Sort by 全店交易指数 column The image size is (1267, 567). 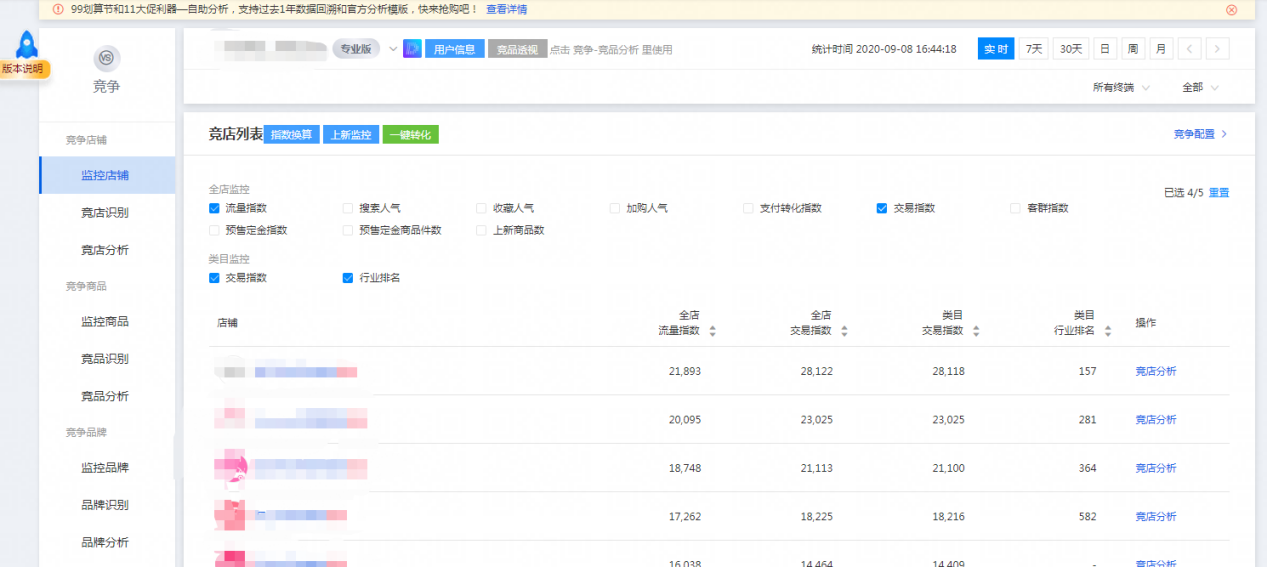point(844,330)
